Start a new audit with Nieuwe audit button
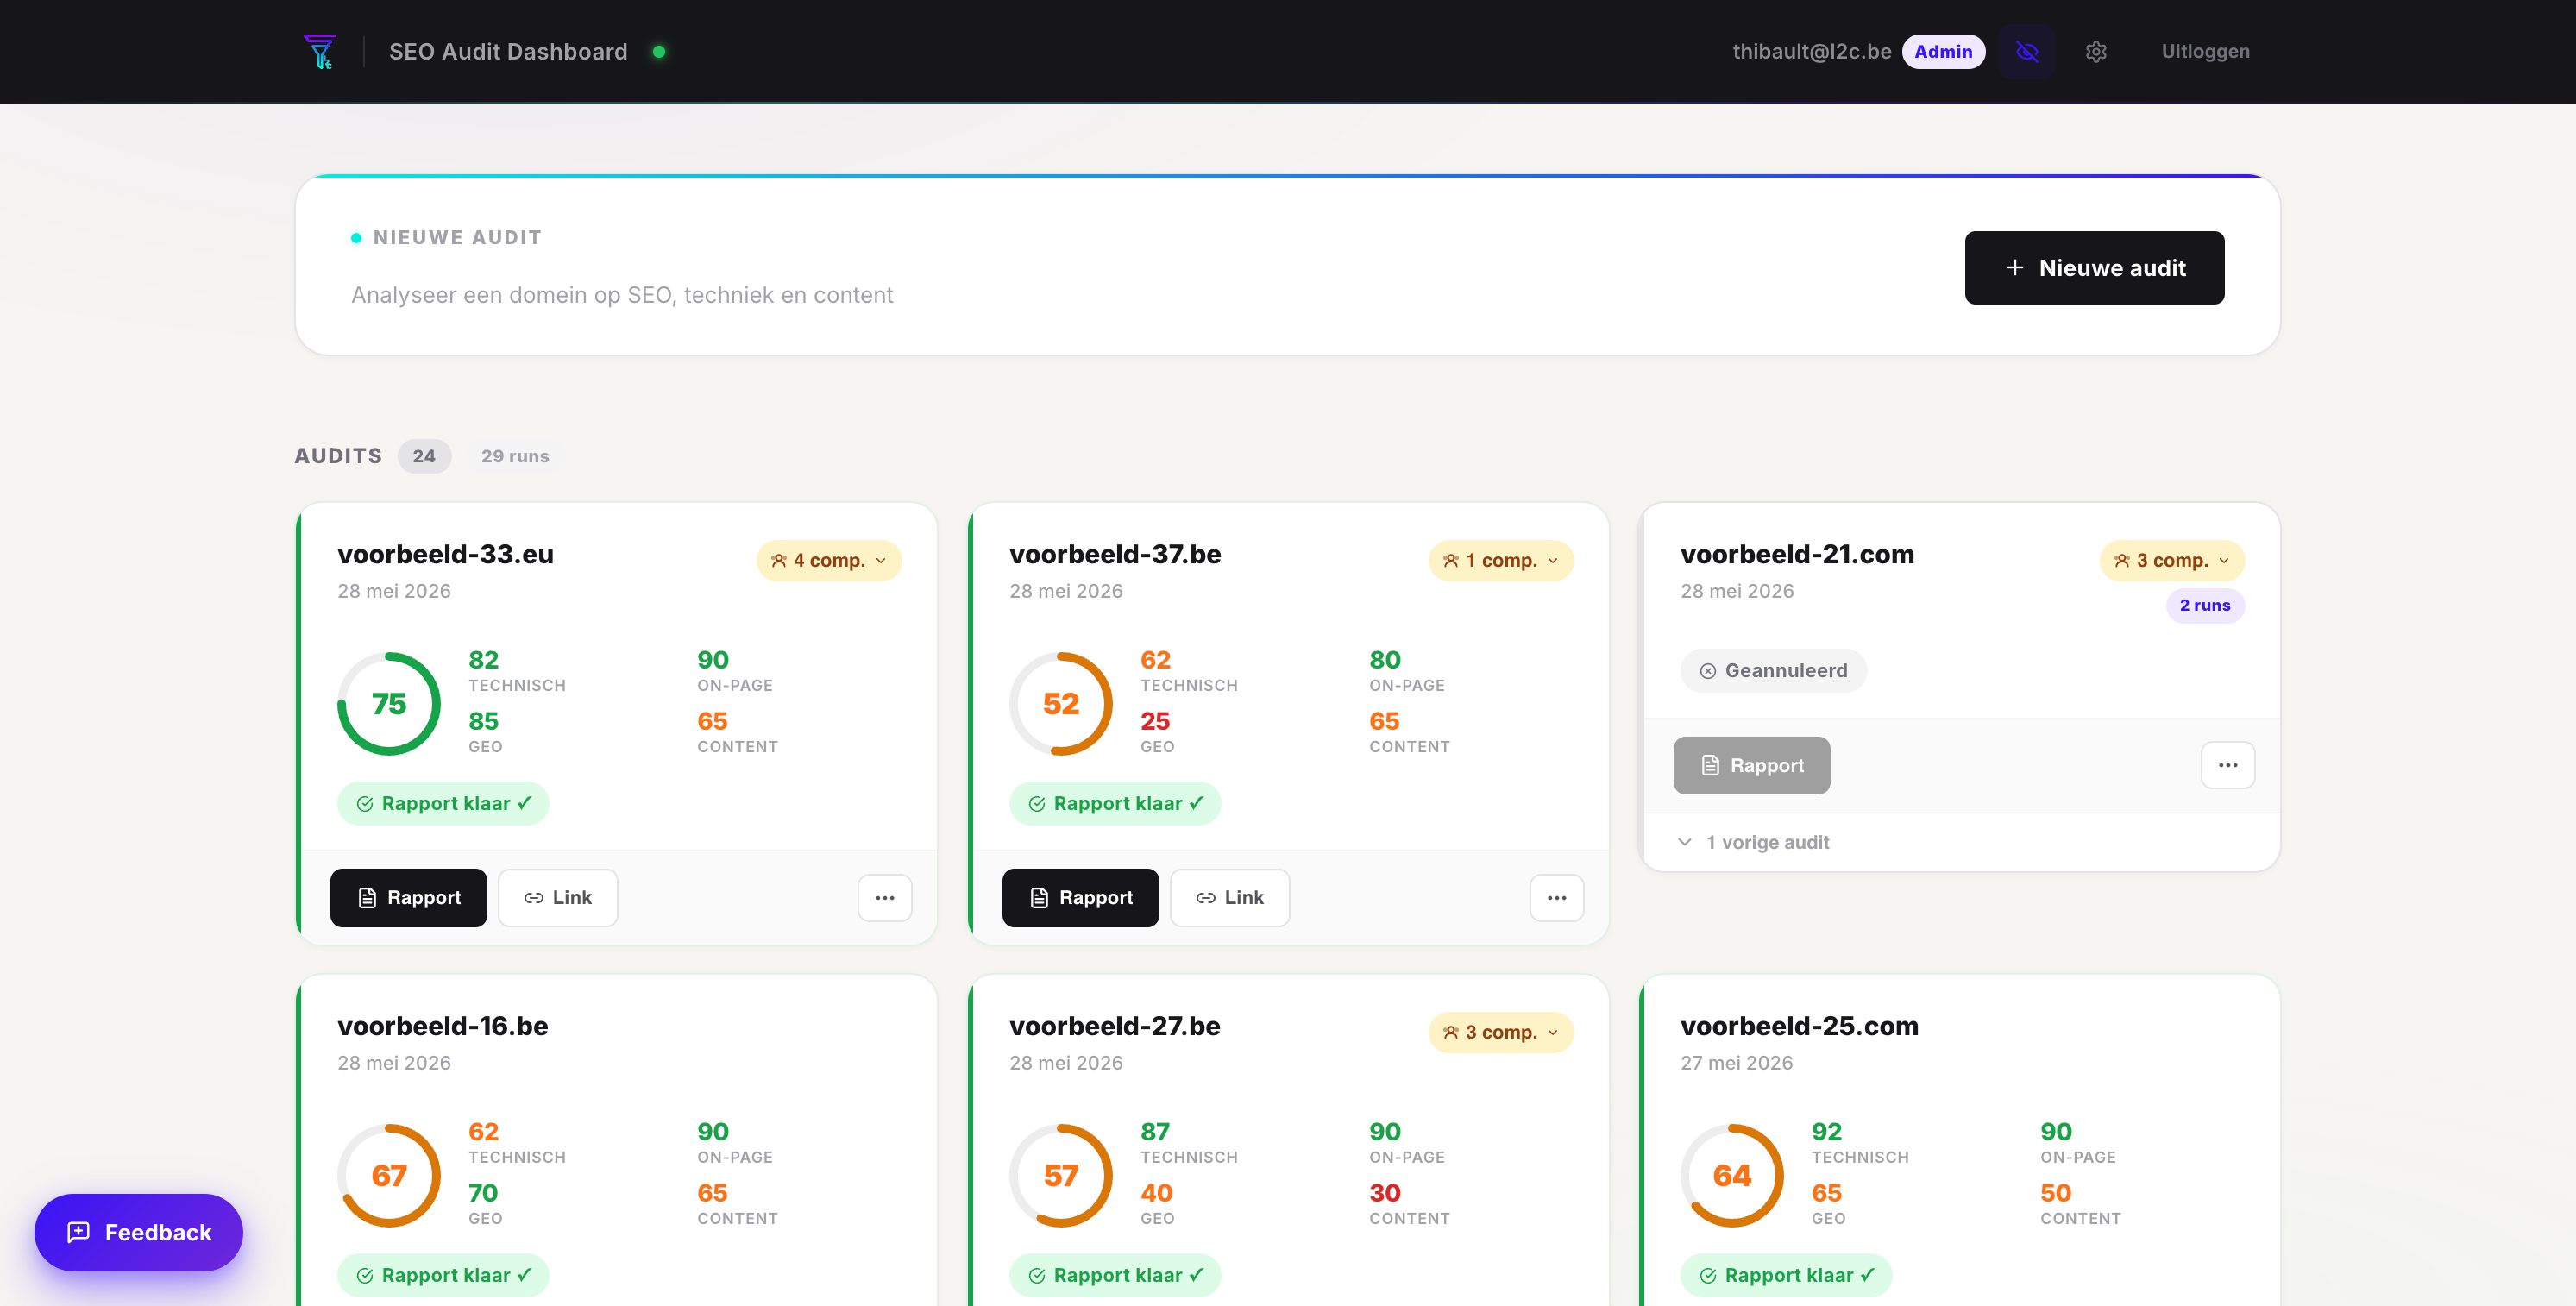This screenshot has width=2576, height=1306. click(2094, 267)
